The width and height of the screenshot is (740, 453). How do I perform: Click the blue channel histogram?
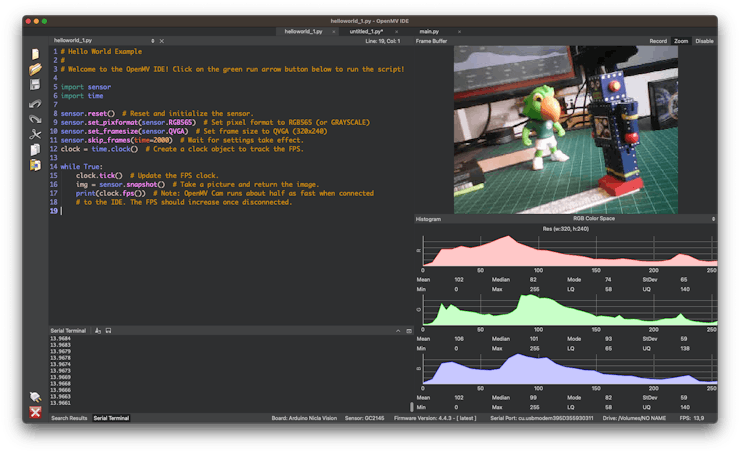[570, 369]
